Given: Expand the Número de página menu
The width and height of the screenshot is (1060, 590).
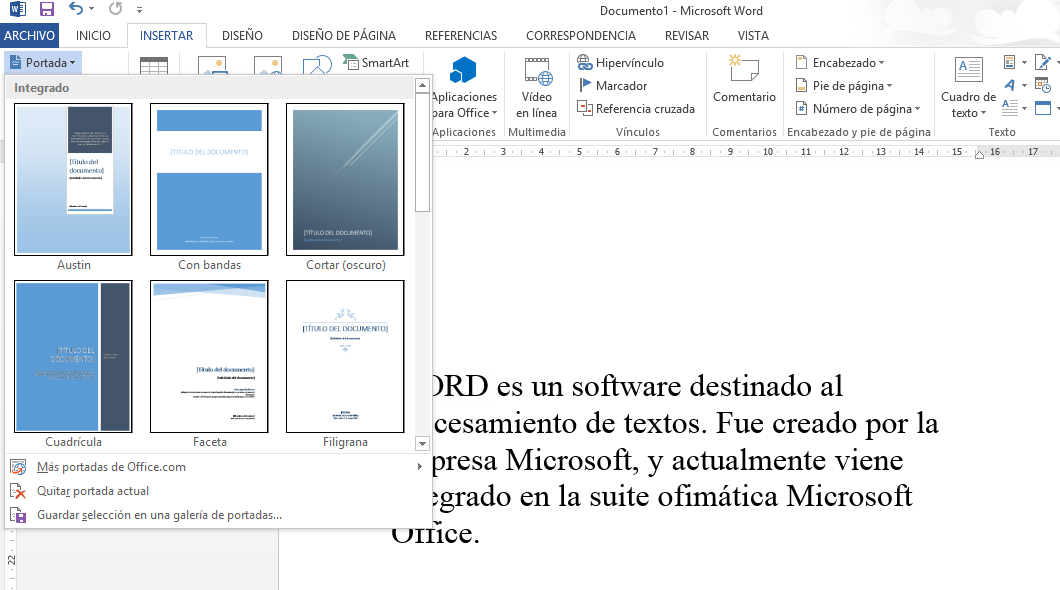Looking at the screenshot, I should (855, 109).
